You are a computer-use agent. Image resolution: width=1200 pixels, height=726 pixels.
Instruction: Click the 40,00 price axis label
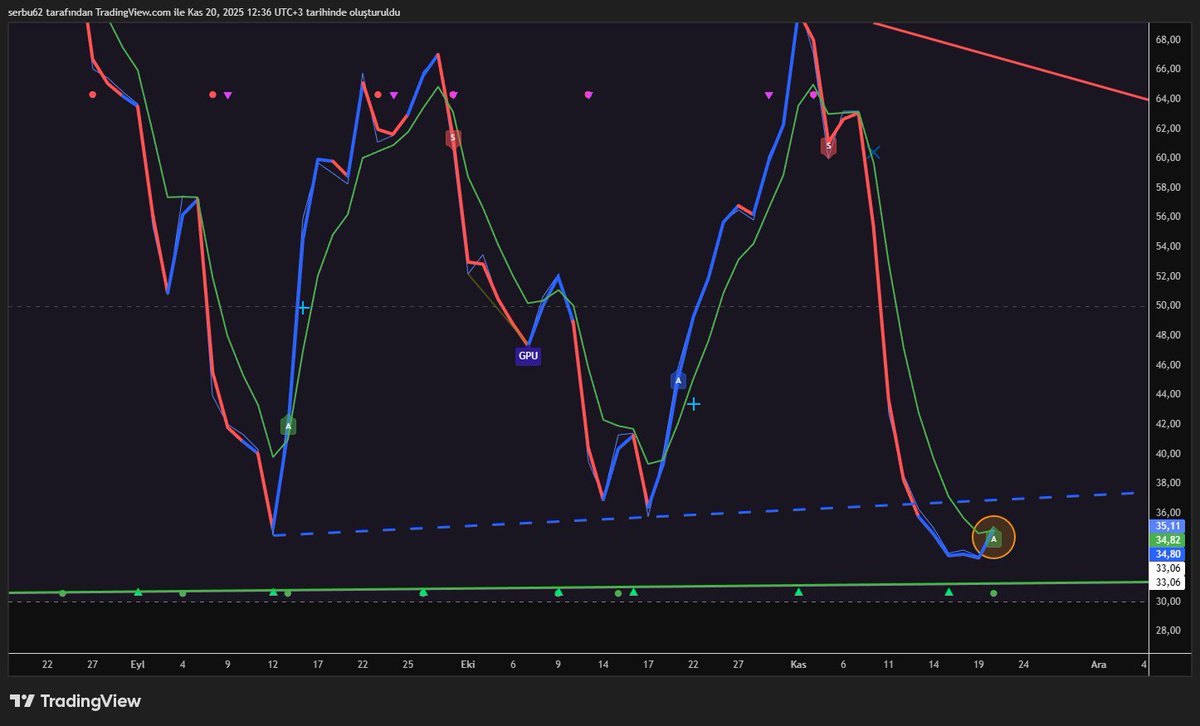pos(1169,453)
